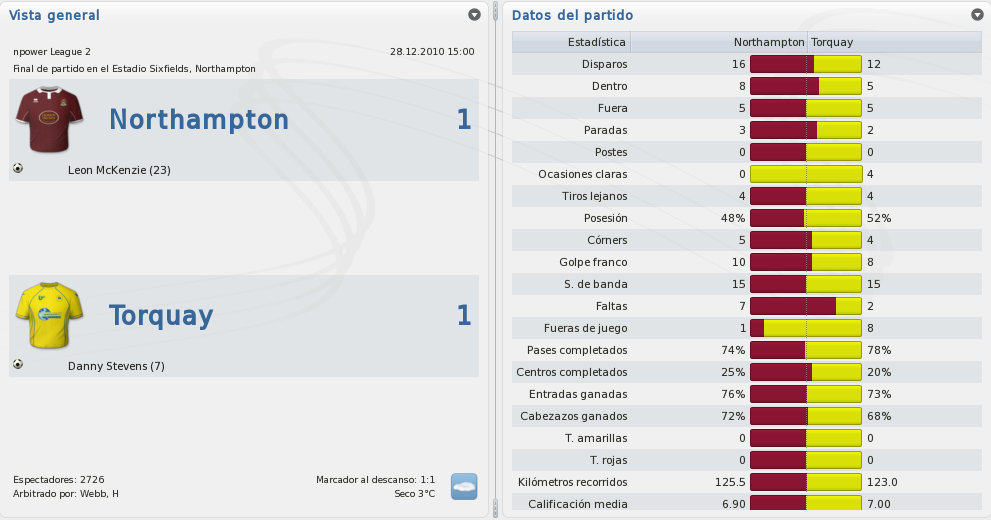Screen dimensions: 991x520
Task: Click the goal ball icon beside Leon McKenzie
Action: [x=18, y=168]
